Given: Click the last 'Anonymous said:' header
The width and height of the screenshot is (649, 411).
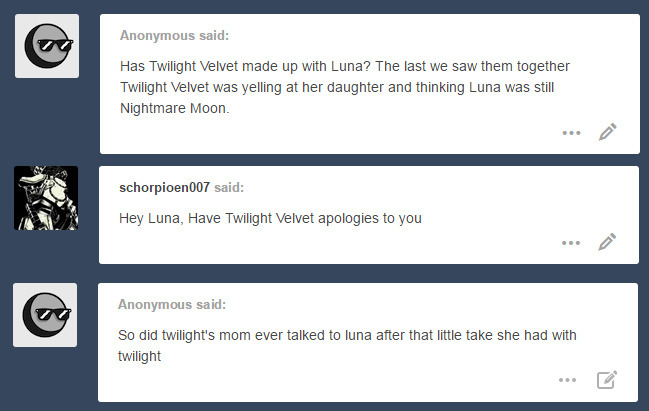Looking at the screenshot, I should pos(172,305).
